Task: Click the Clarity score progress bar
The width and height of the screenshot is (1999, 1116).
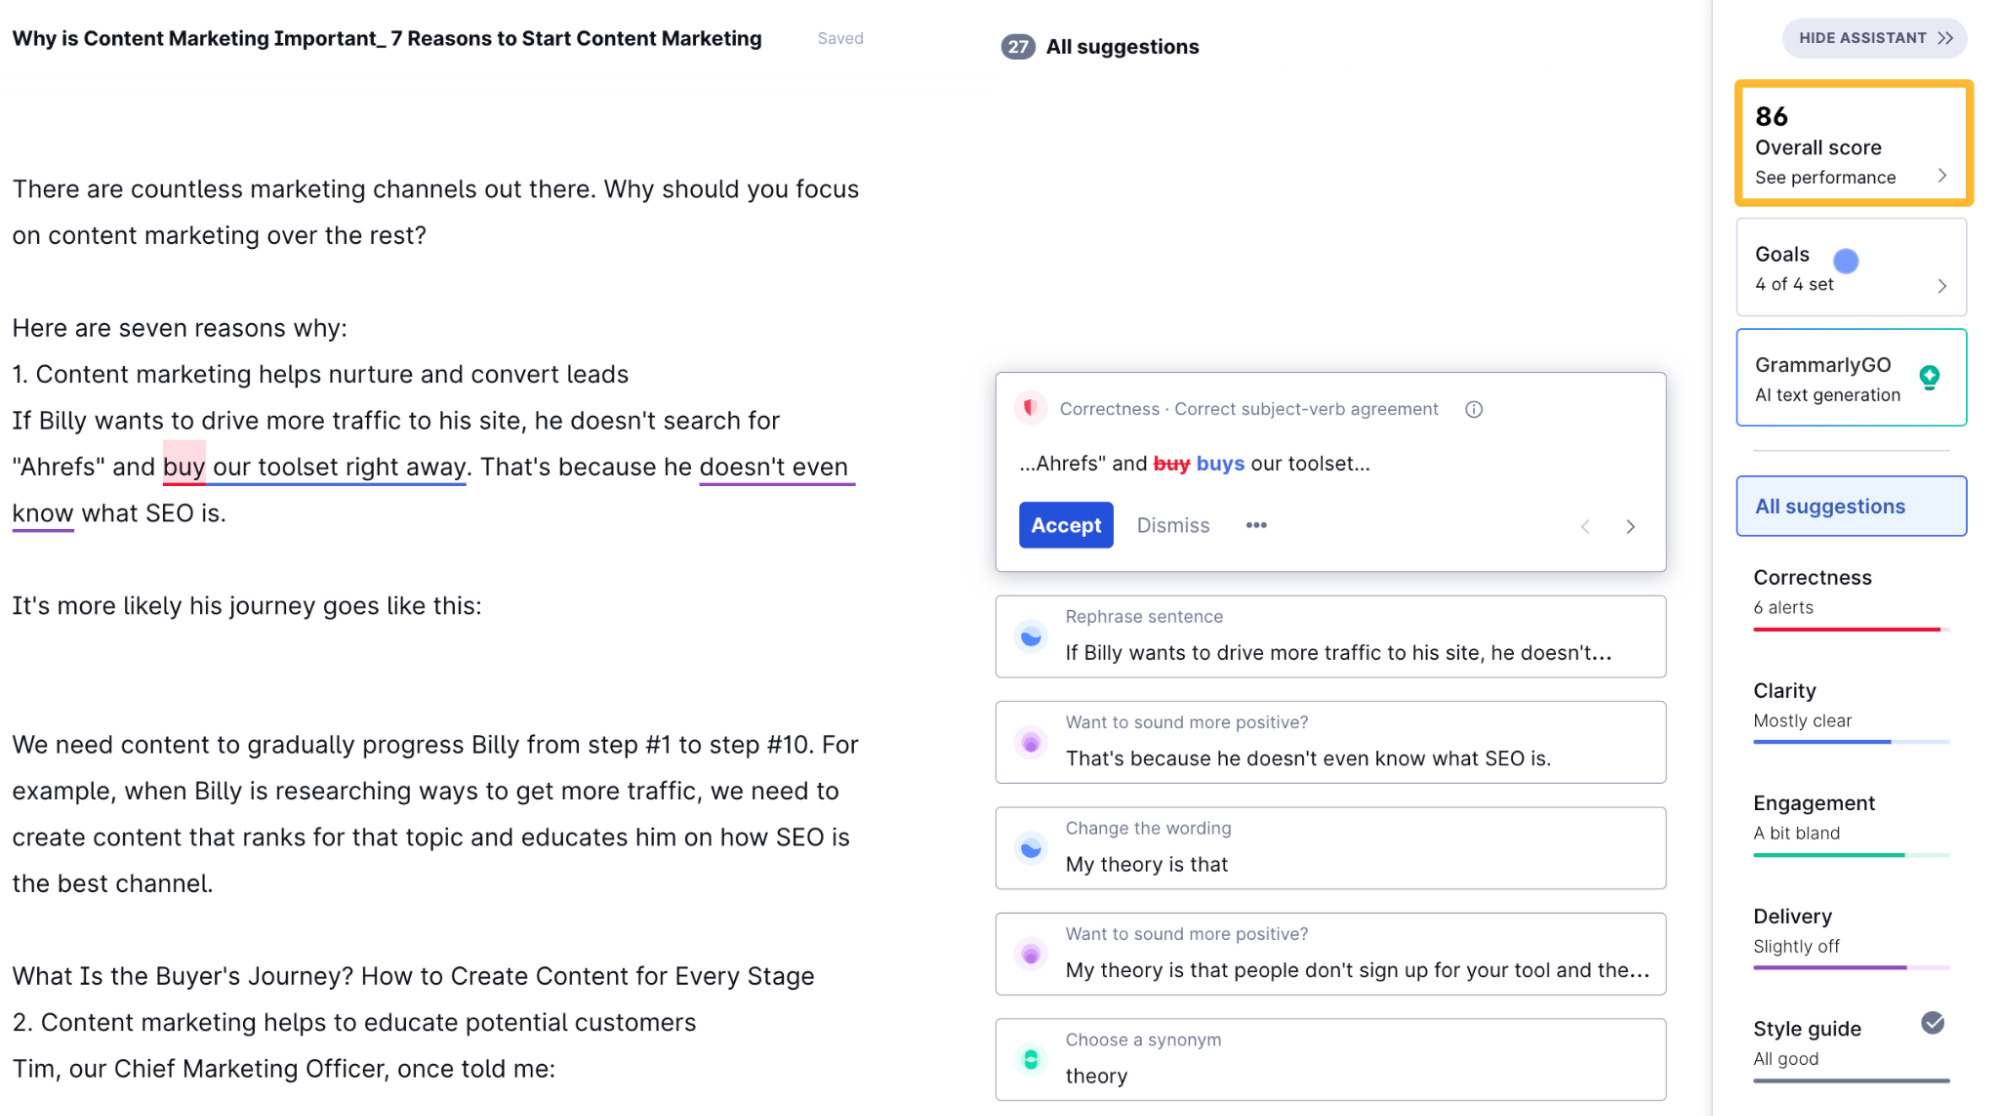Action: point(1851,745)
